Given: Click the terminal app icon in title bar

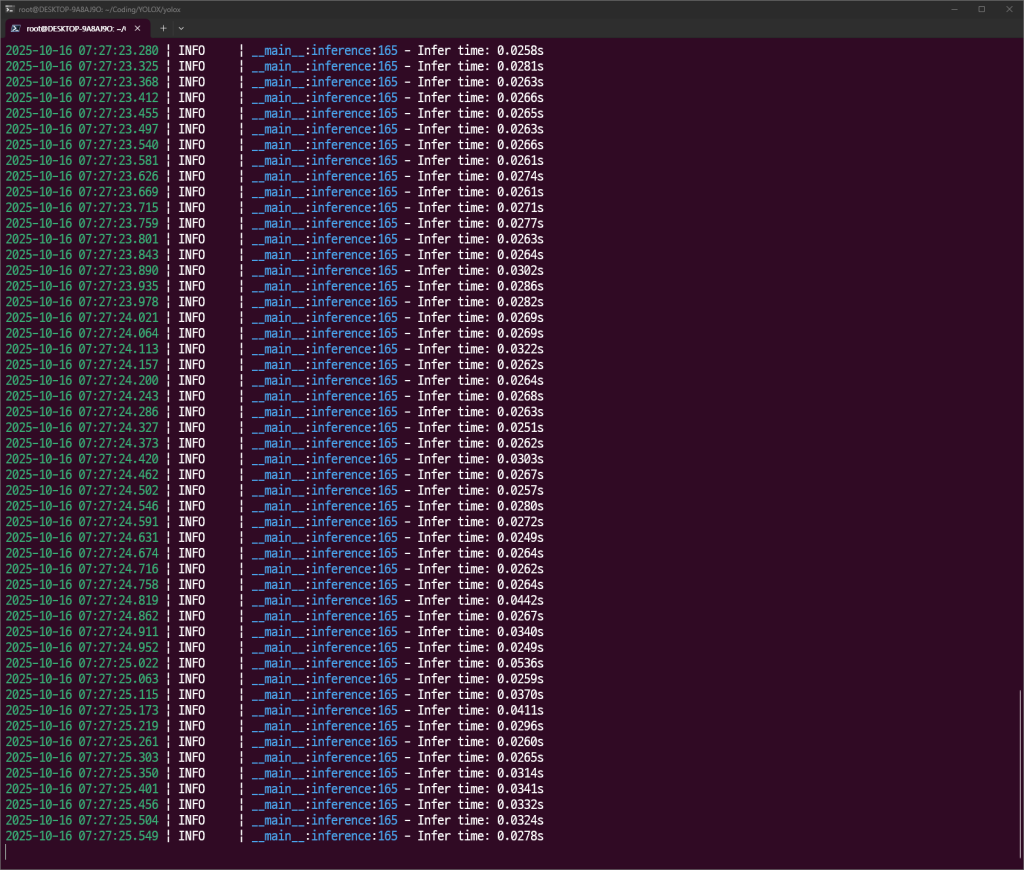Looking at the screenshot, I should 9,9.
